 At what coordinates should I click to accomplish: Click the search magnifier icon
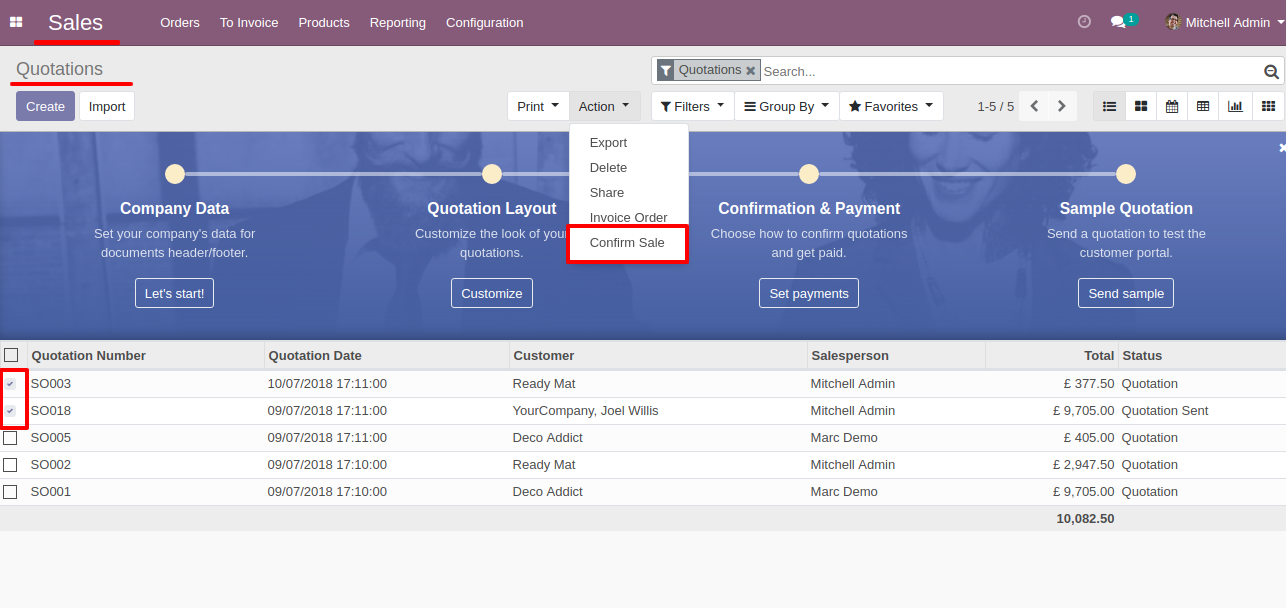coord(1271,71)
